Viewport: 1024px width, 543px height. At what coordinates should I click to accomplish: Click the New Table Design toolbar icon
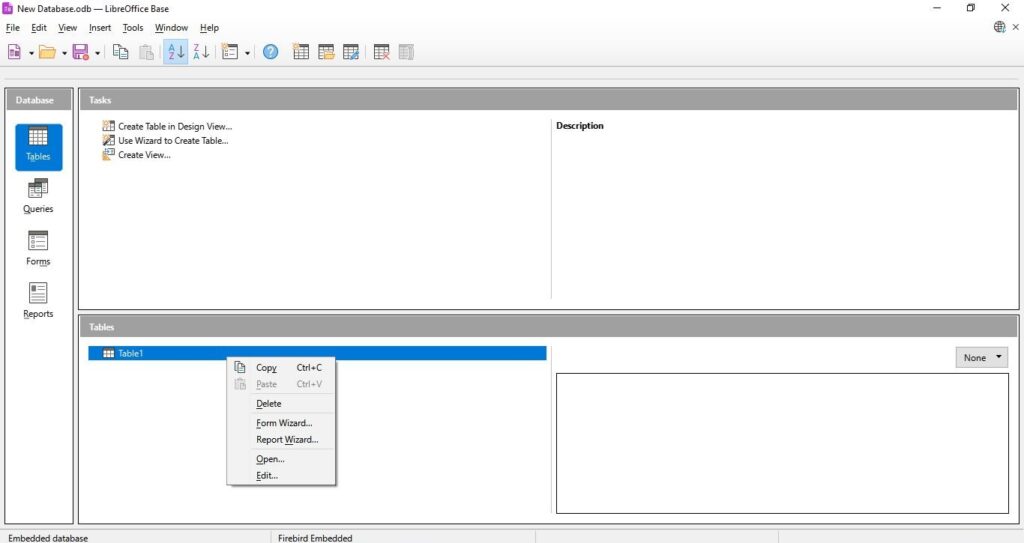[x=300, y=52]
